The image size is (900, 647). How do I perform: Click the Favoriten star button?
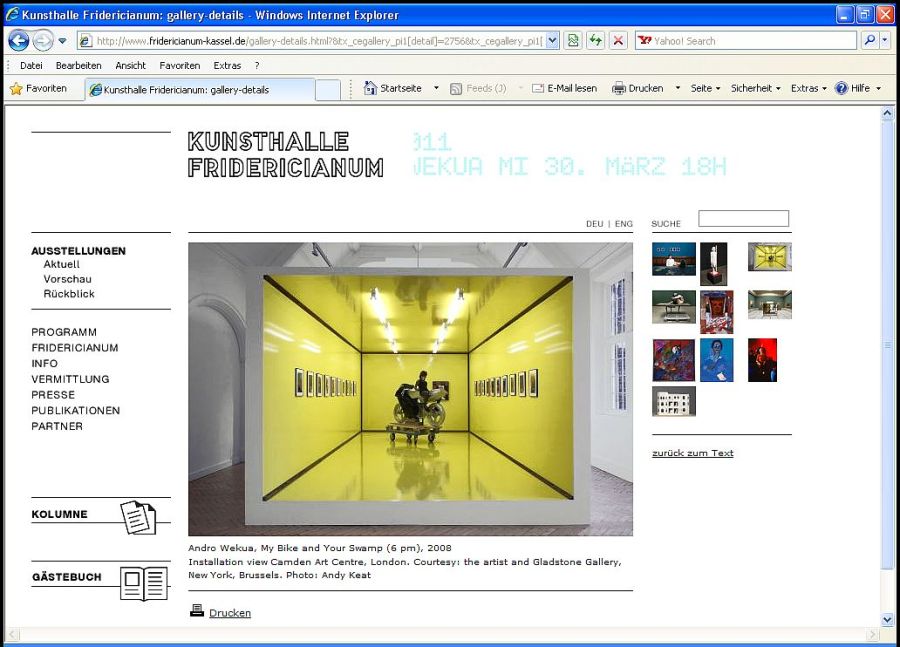pyautogui.click(x=38, y=88)
